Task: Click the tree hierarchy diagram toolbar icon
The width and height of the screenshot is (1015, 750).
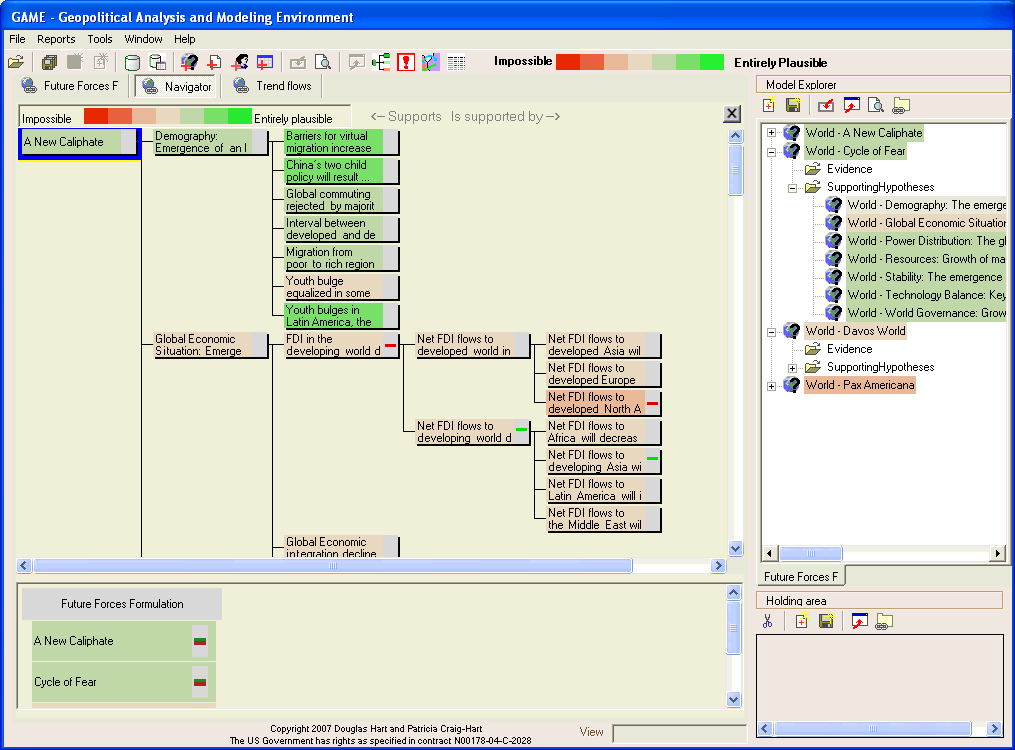Action: tap(381, 62)
